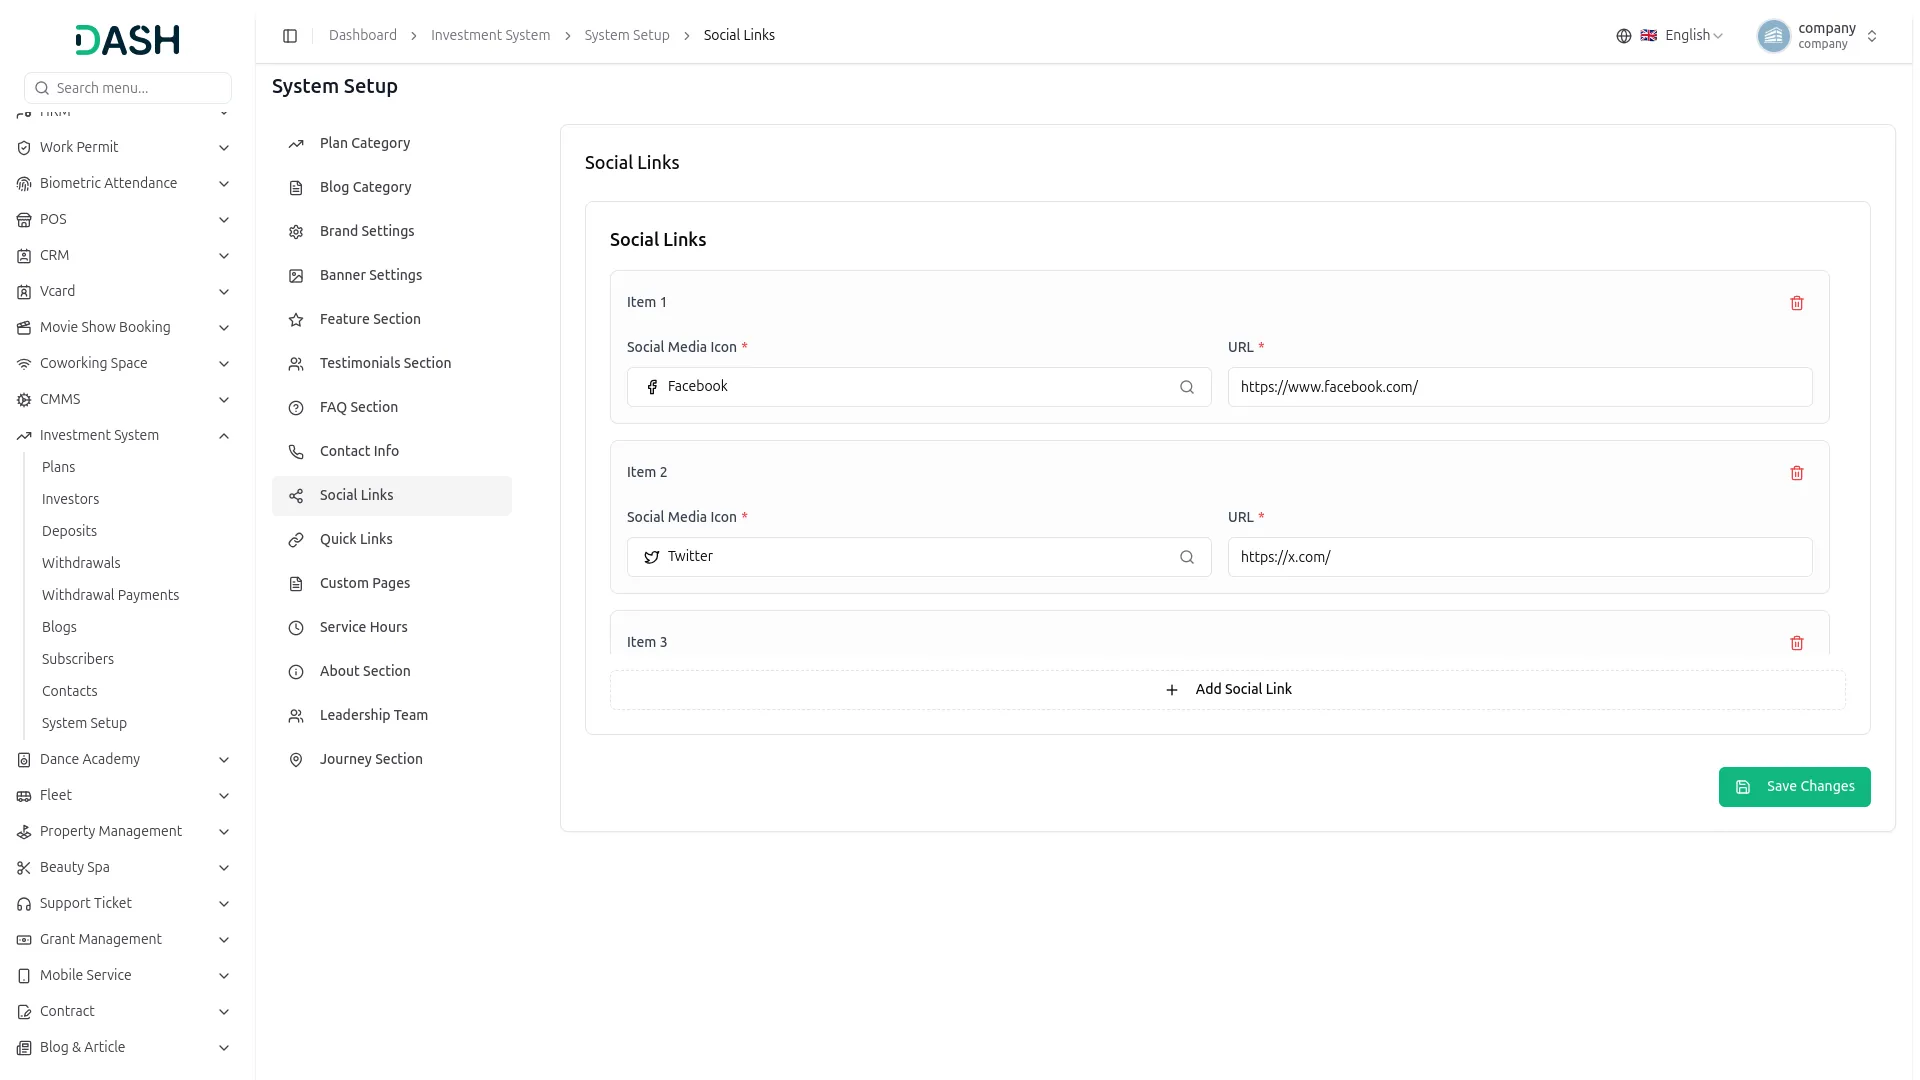Expand the POS menu chevron
The width and height of the screenshot is (1920, 1080).
tap(224, 220)
